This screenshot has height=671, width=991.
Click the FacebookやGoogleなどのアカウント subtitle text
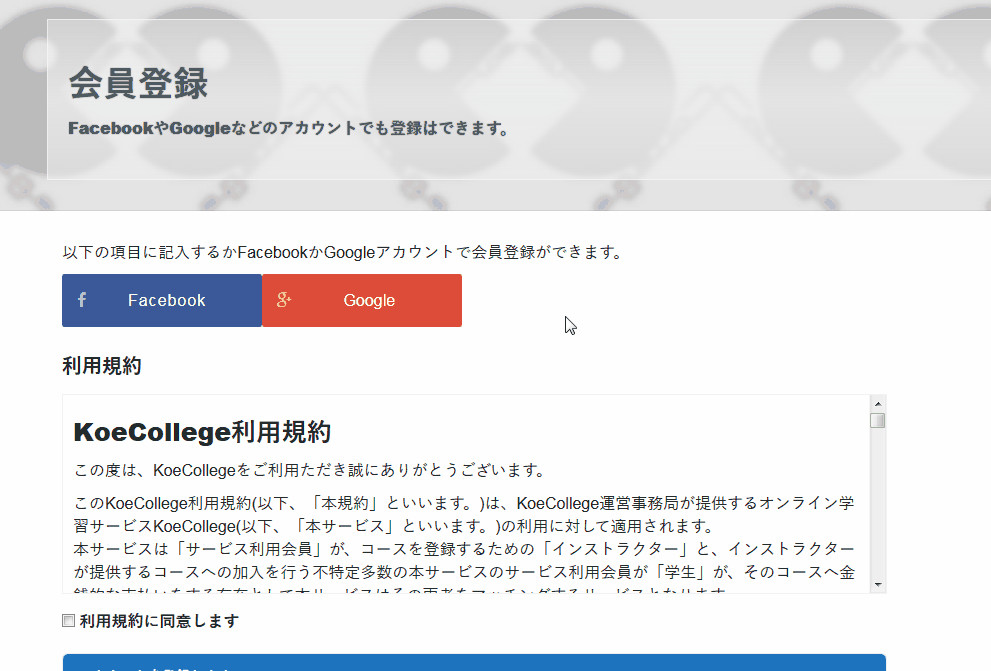[x=288, y=128]
